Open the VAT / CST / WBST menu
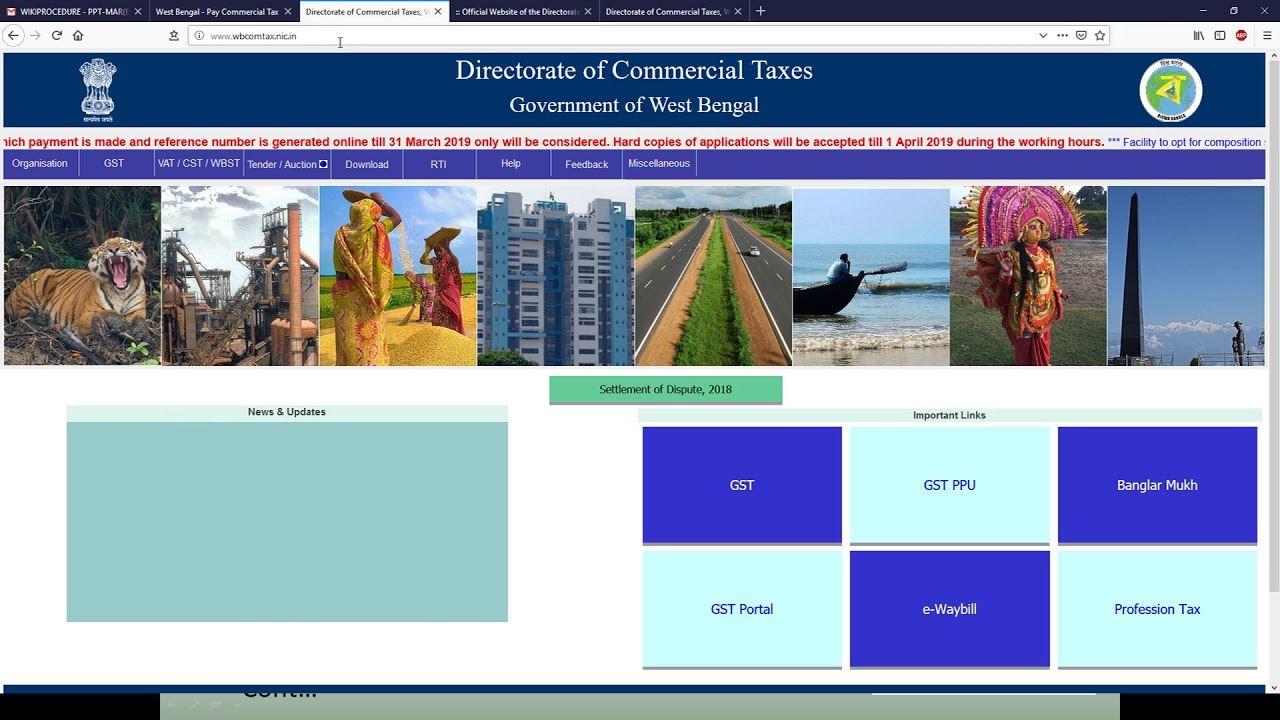Screen dimensions: 1280x720 coord(198,163)
